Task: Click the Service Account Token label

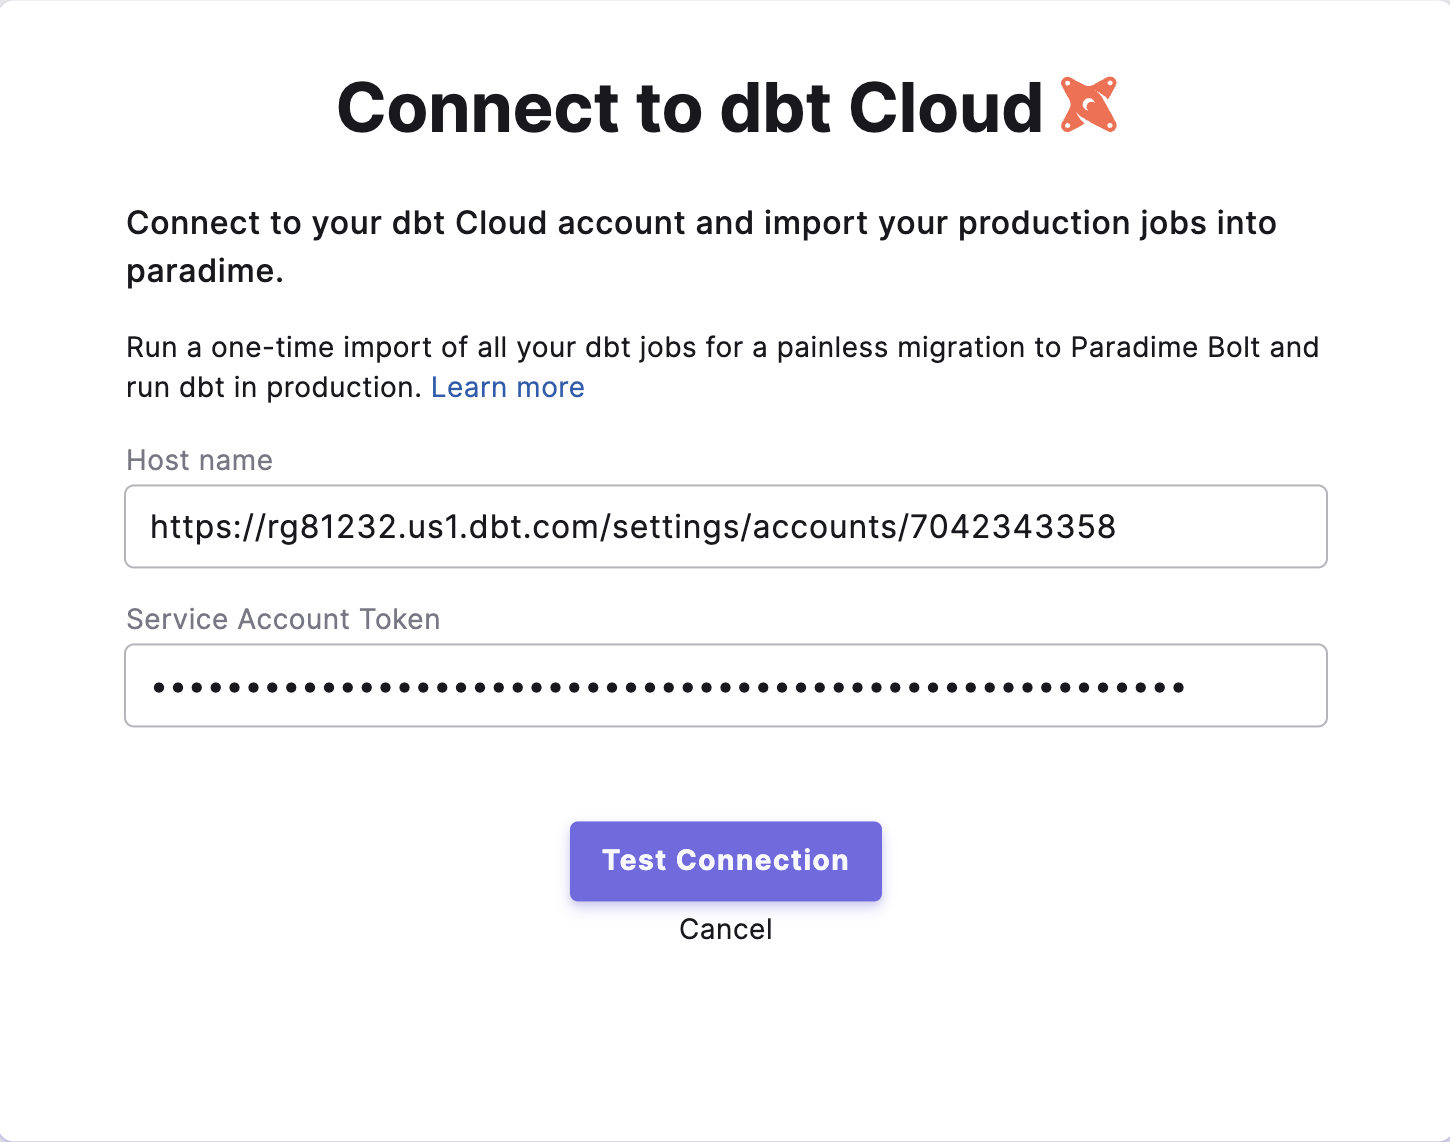Action: coord(283,619)
